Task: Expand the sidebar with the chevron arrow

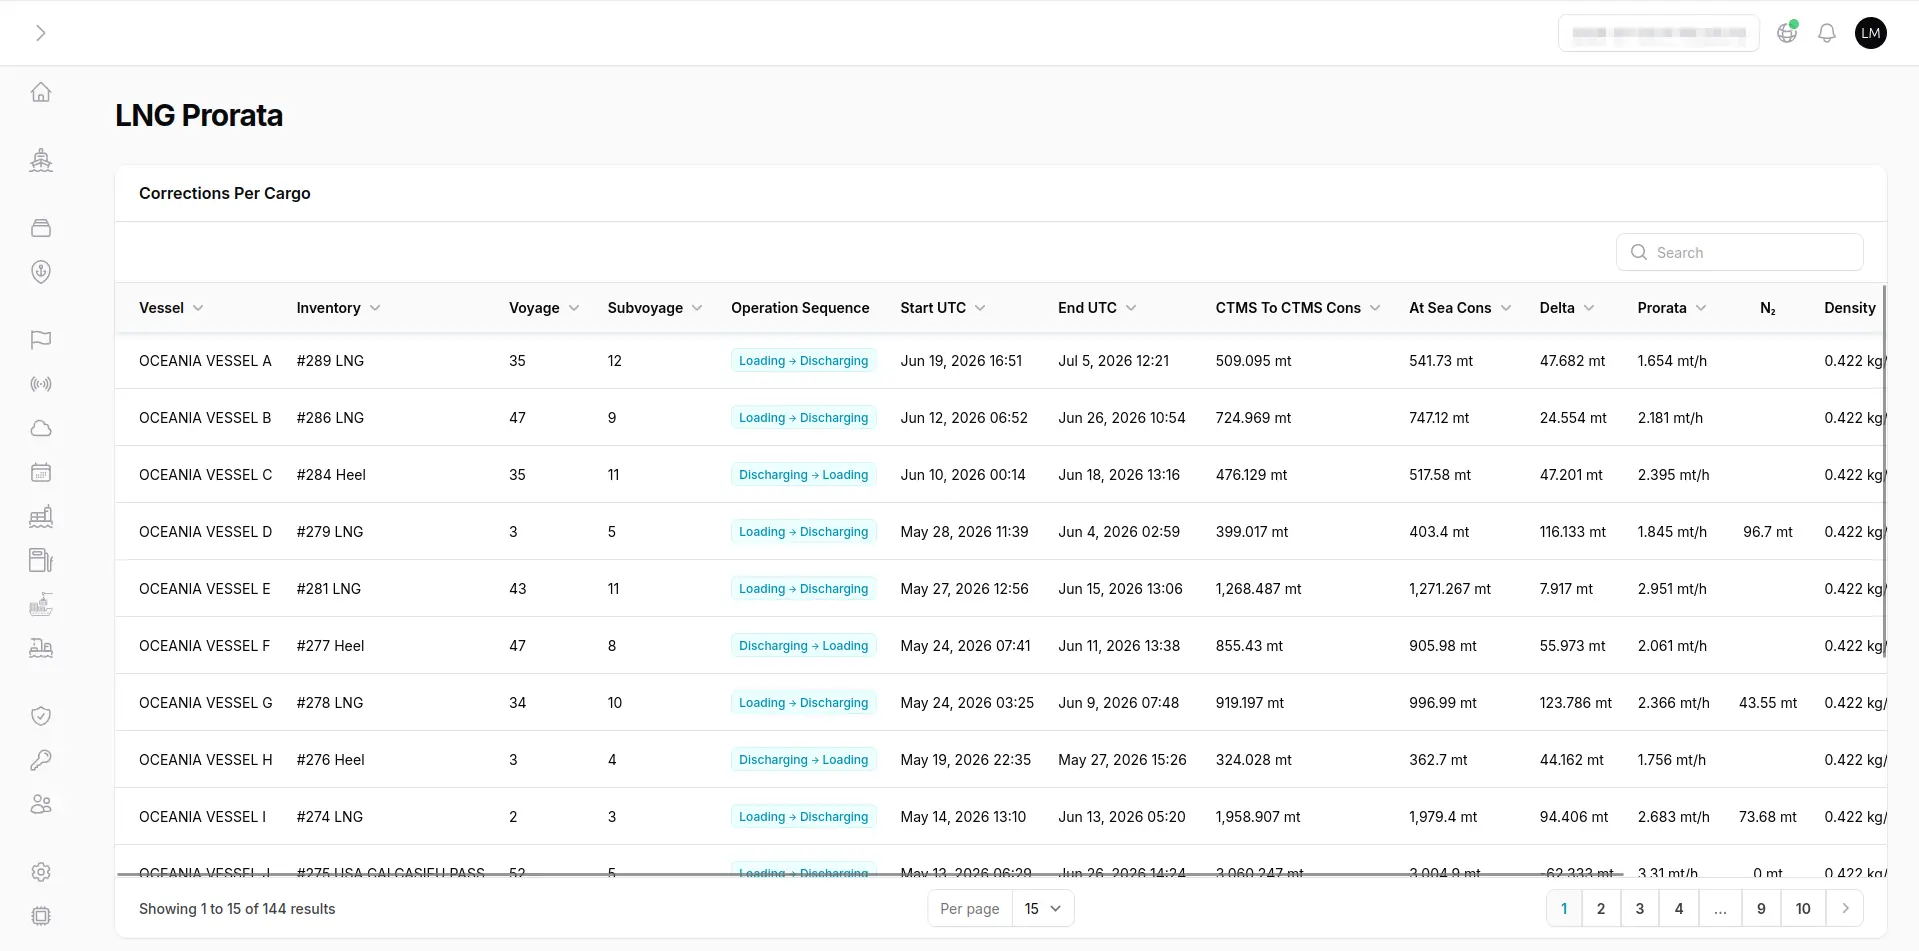Action: pyautogui.click(x=41, y=33)
